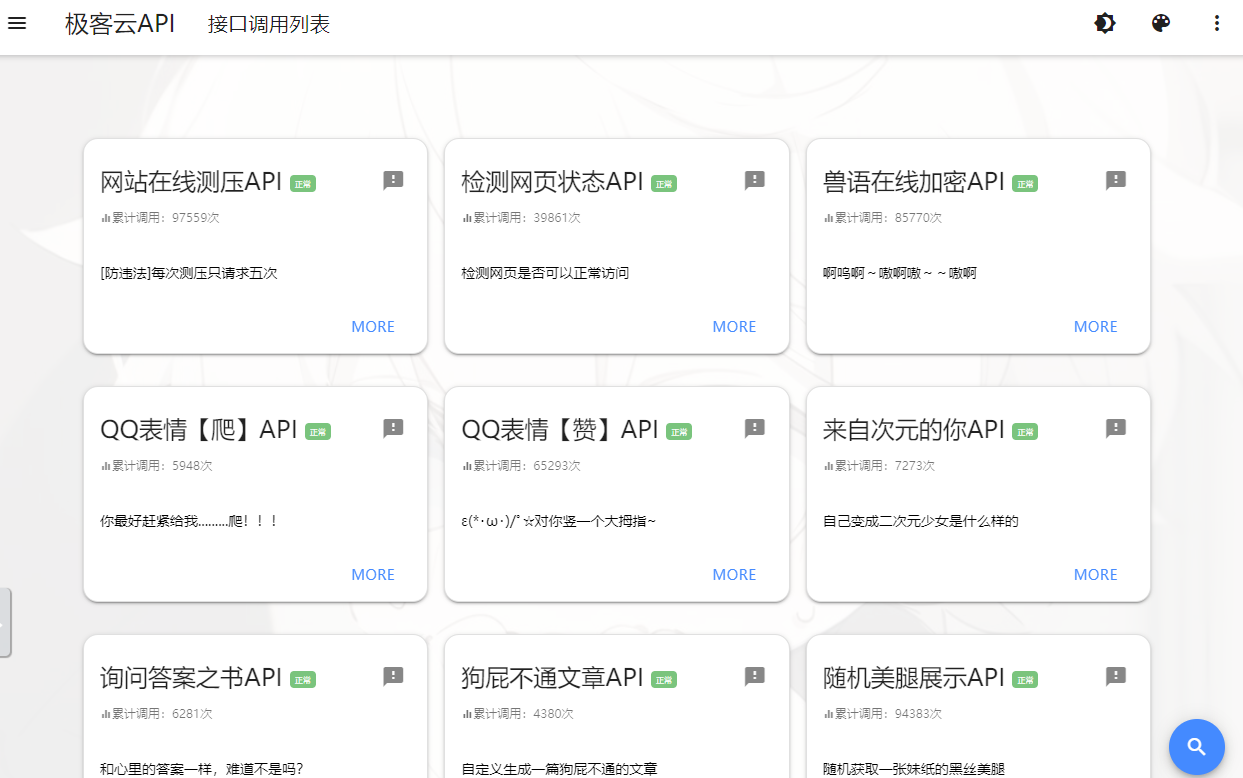Image resolution: width=1243 pixels, height=778 pixels.
Task: Click feedback icon on 来自次元的你API card
Action: pyautogui.click(x=1116, y=428)
